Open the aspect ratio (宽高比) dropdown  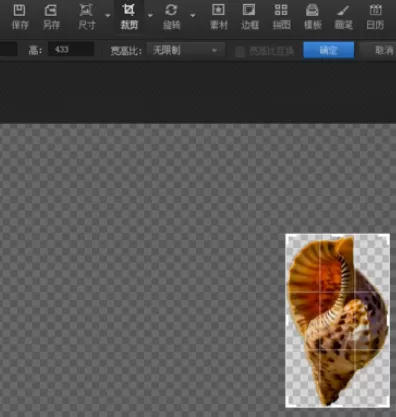pyautogui.click(x=185, y=50)
